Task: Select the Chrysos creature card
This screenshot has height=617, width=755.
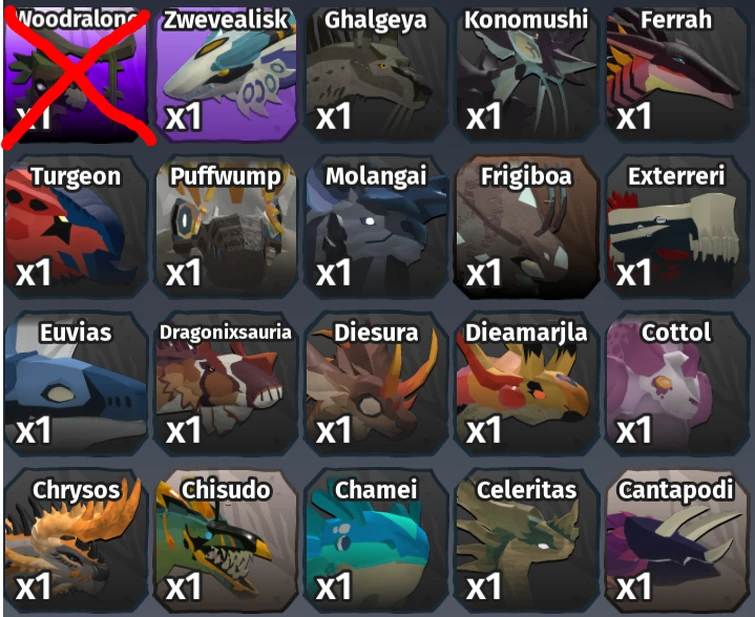Action: pyautogui.click(x=76, y=540)
